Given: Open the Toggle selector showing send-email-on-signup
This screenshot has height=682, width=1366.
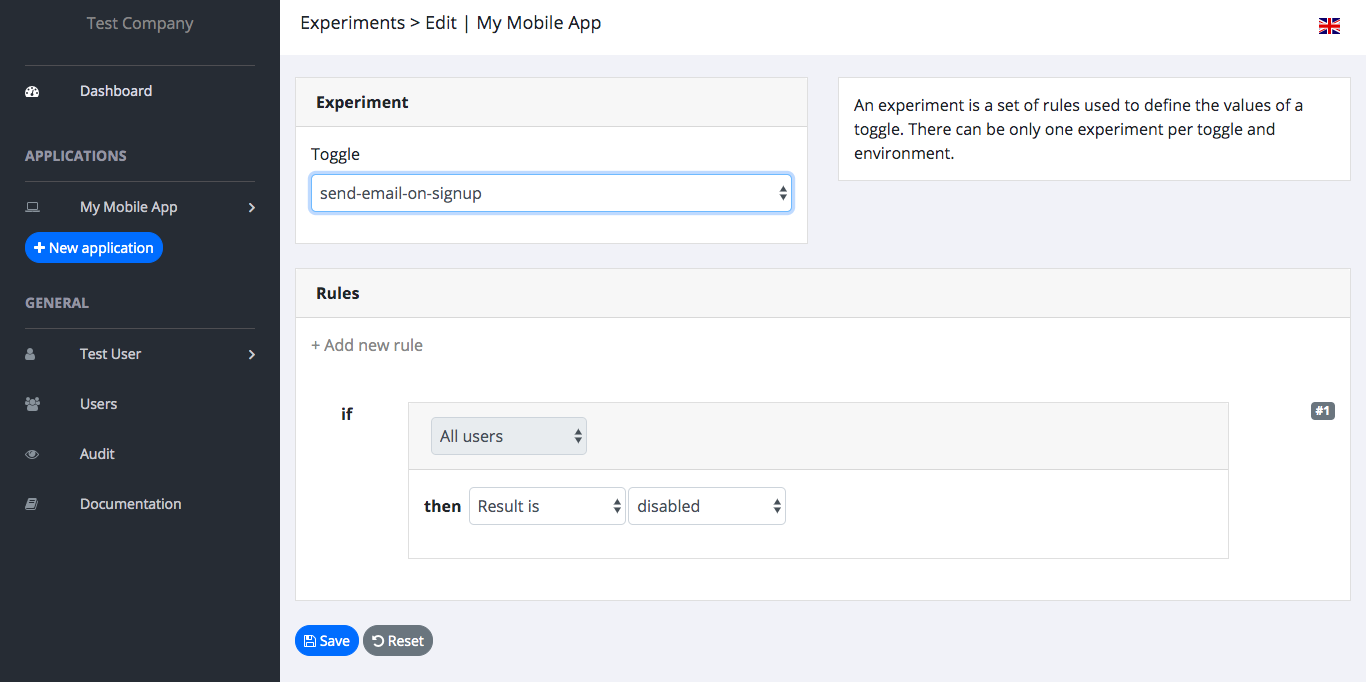Looking at the screenshot, I should click(x=551, y=193).
